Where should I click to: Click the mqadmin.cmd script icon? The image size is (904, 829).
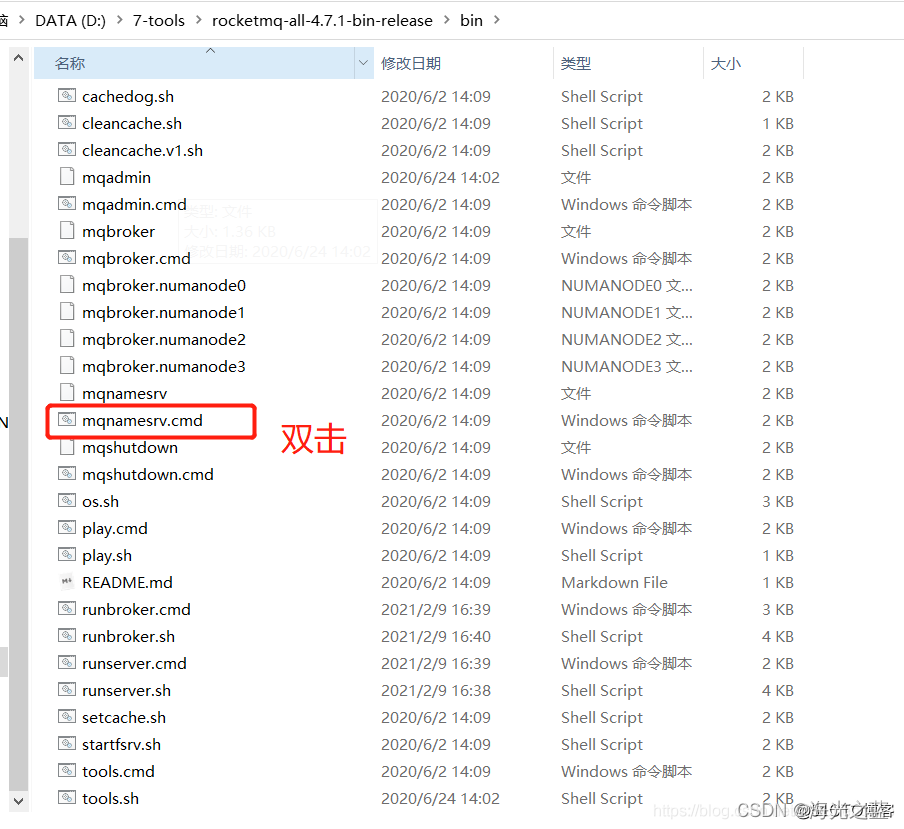[67, 204]
